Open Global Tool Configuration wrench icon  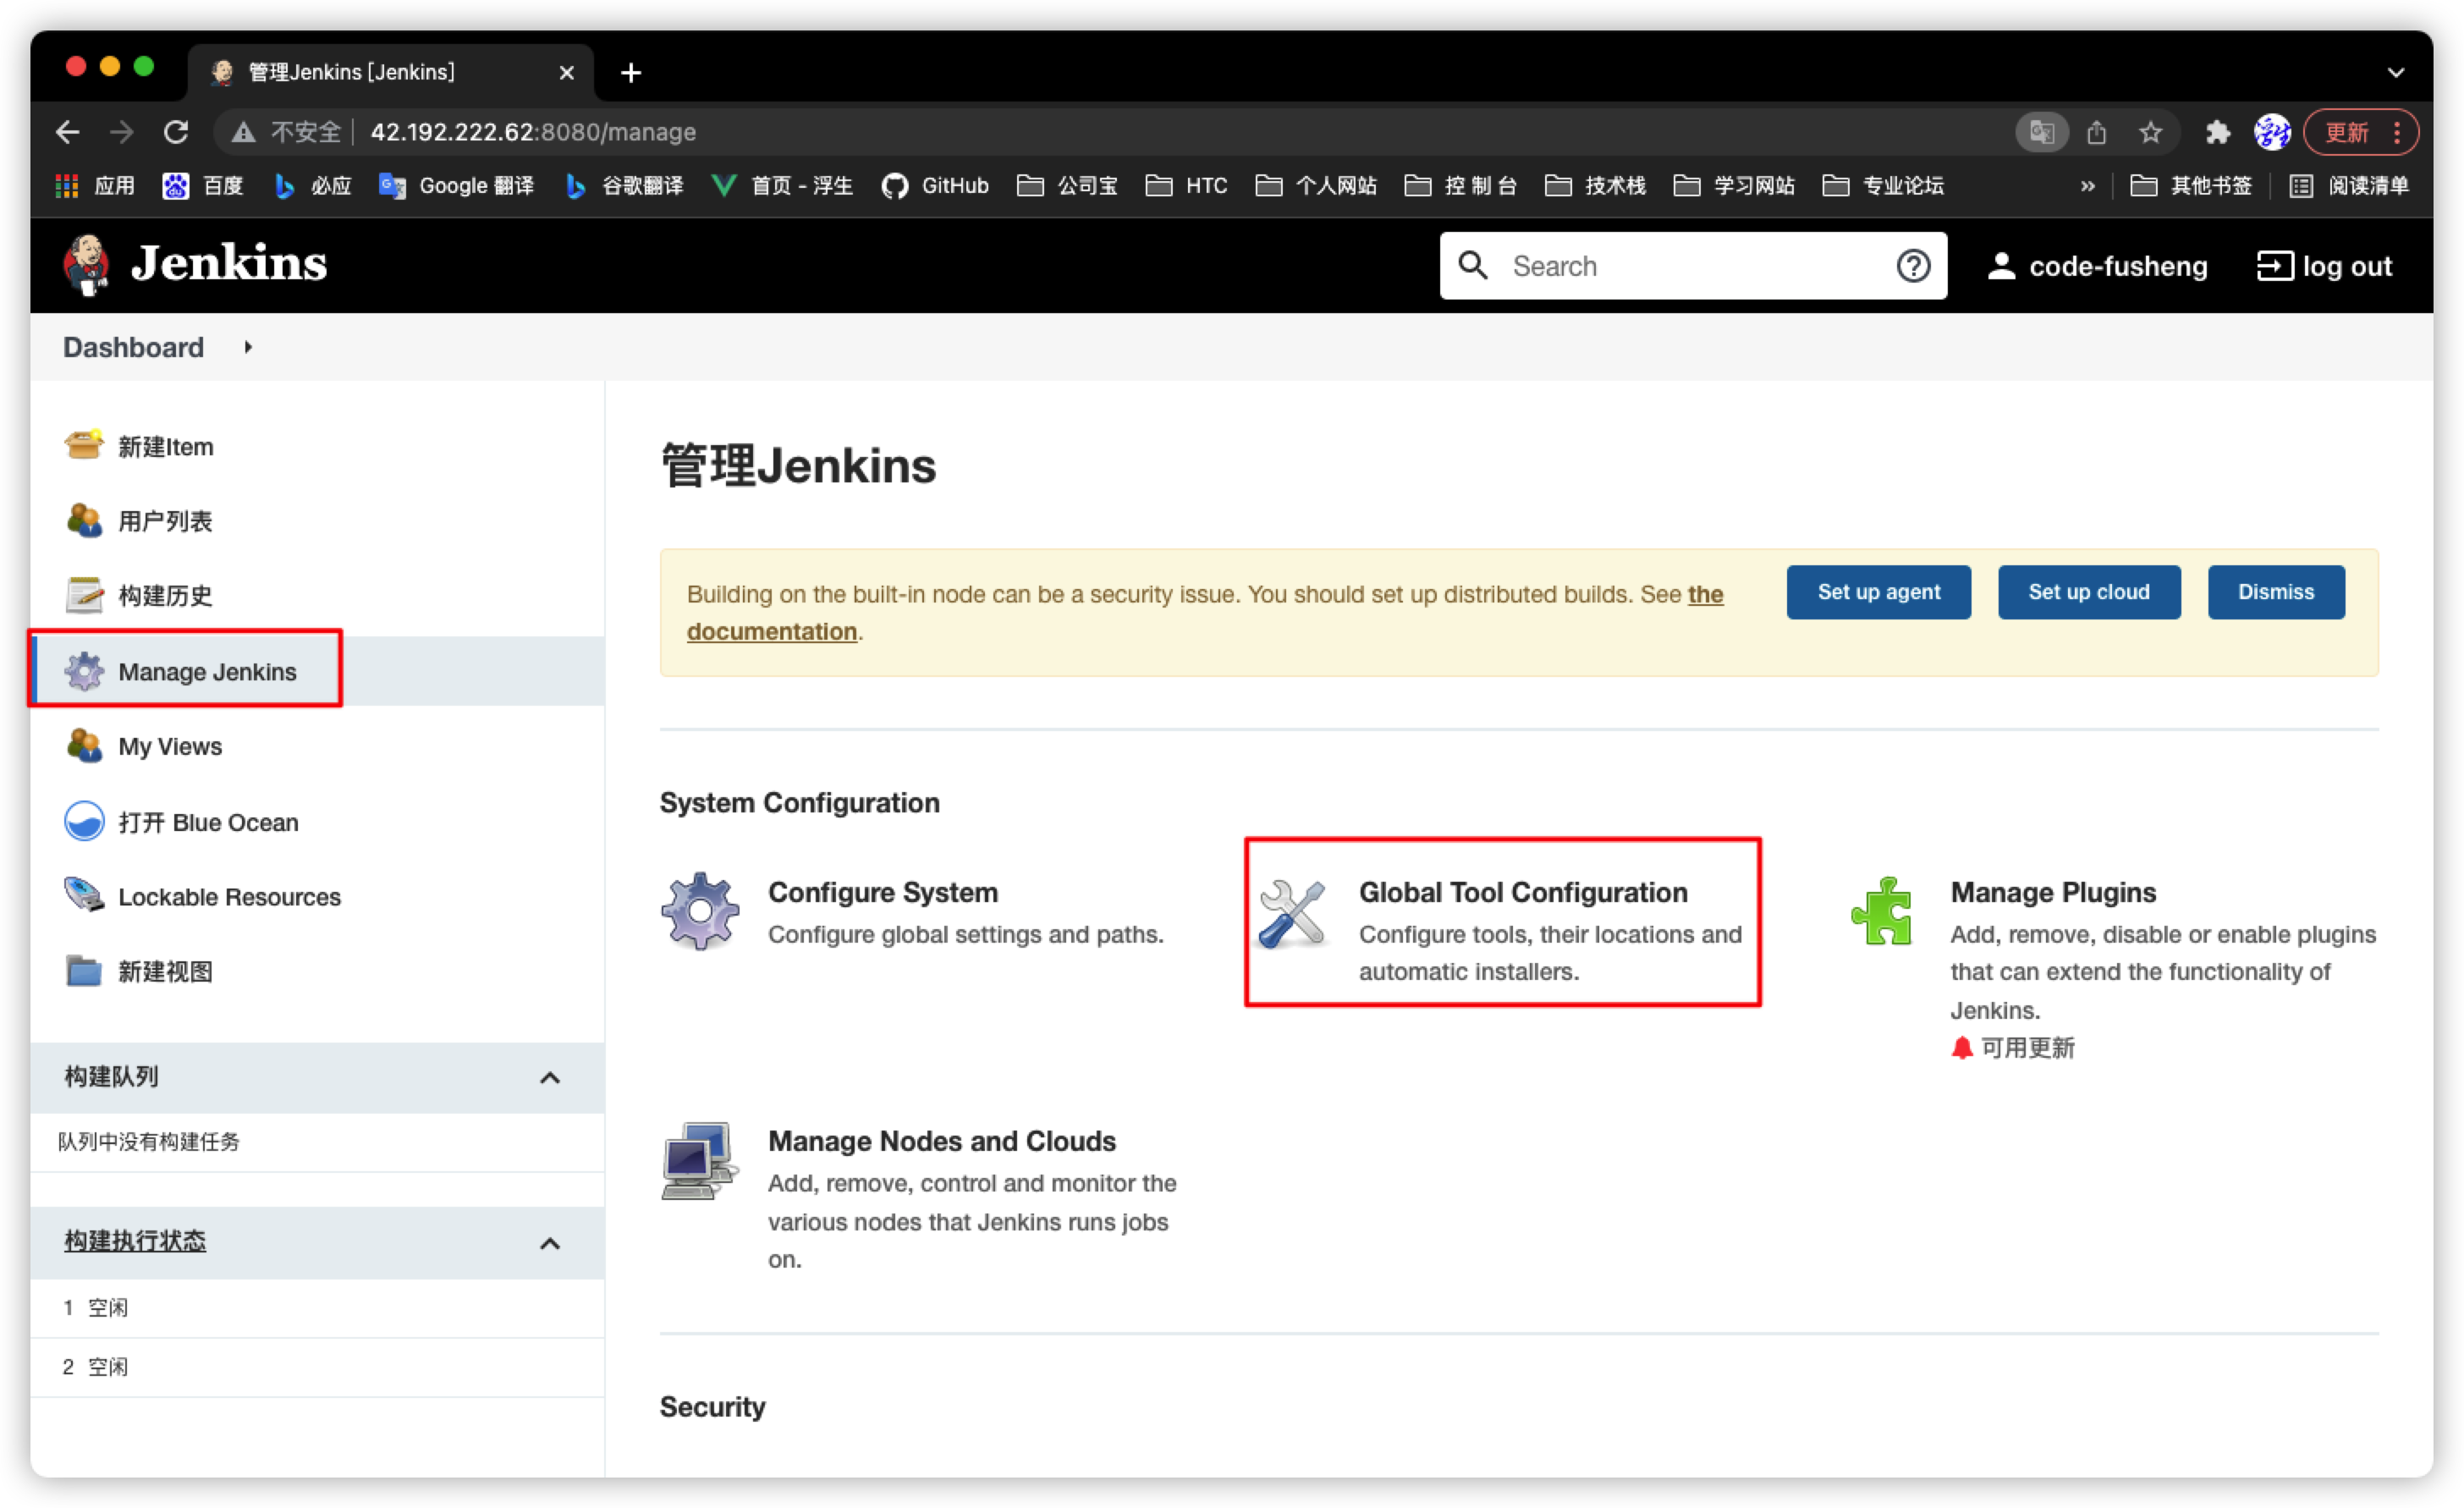click(1292, 913)
